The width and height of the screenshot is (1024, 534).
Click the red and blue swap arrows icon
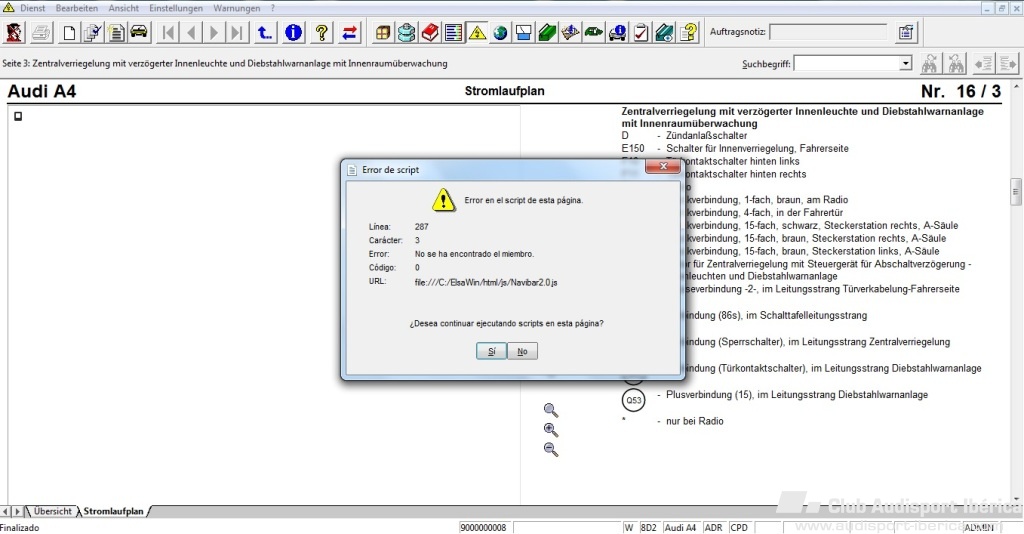click(x=349, y=32)
